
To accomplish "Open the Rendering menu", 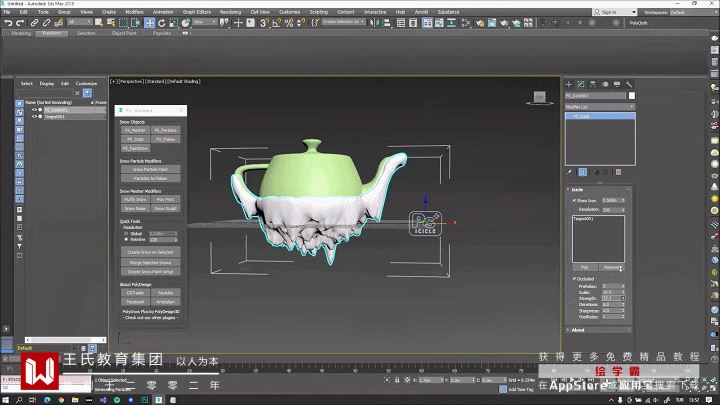I will (231, 12).
